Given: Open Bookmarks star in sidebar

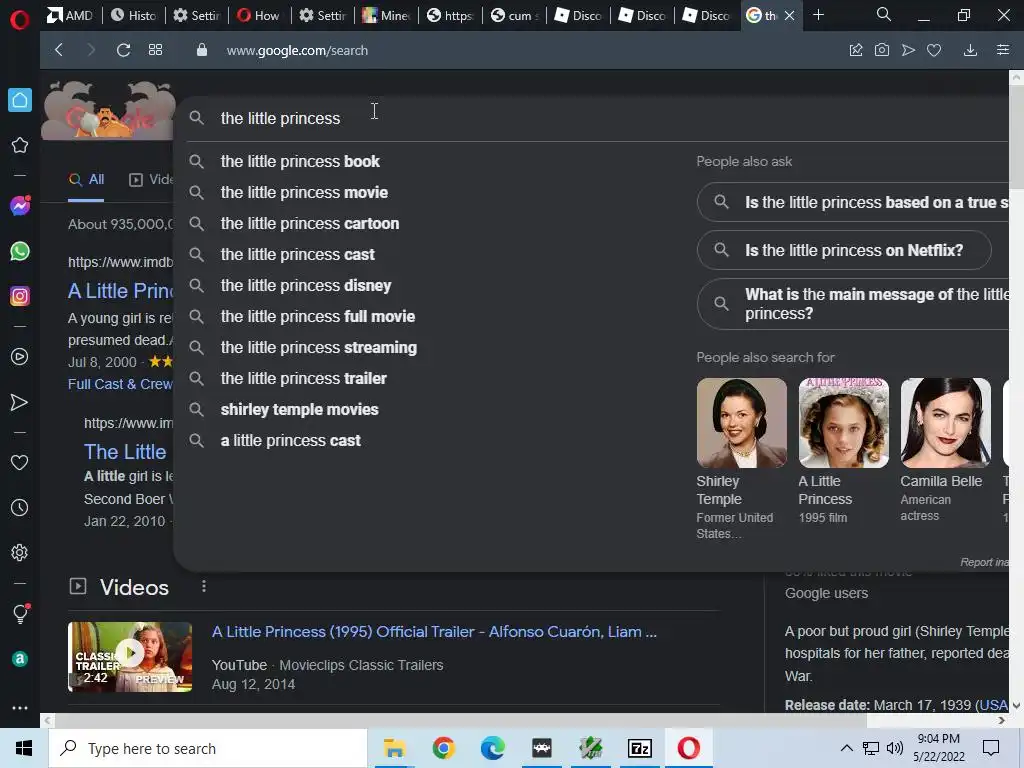Looking at the screenshot, I should tap(20, 145).
